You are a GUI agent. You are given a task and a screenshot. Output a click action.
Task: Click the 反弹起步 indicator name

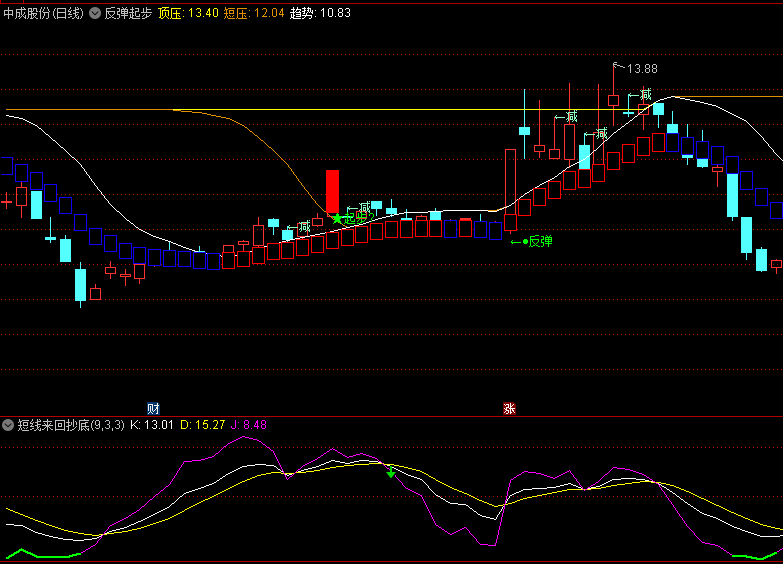(128, 13)
